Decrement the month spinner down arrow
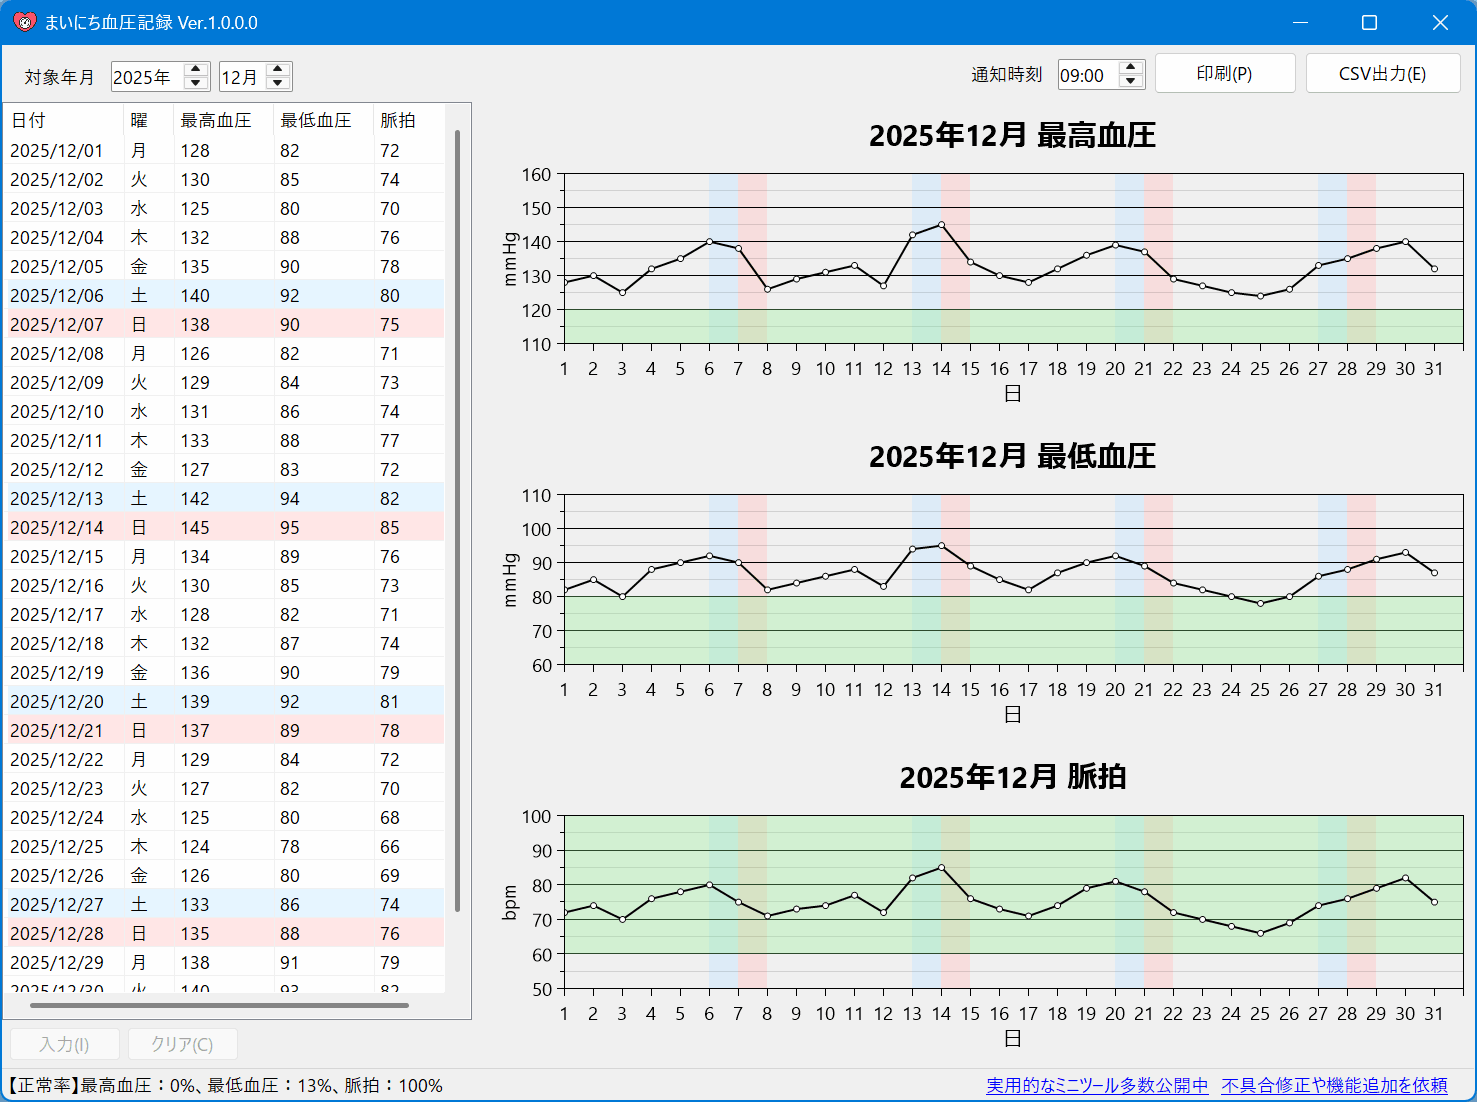Image resolution: width=1477 pixels, height=1102 pixels. [x=279, y=83]
